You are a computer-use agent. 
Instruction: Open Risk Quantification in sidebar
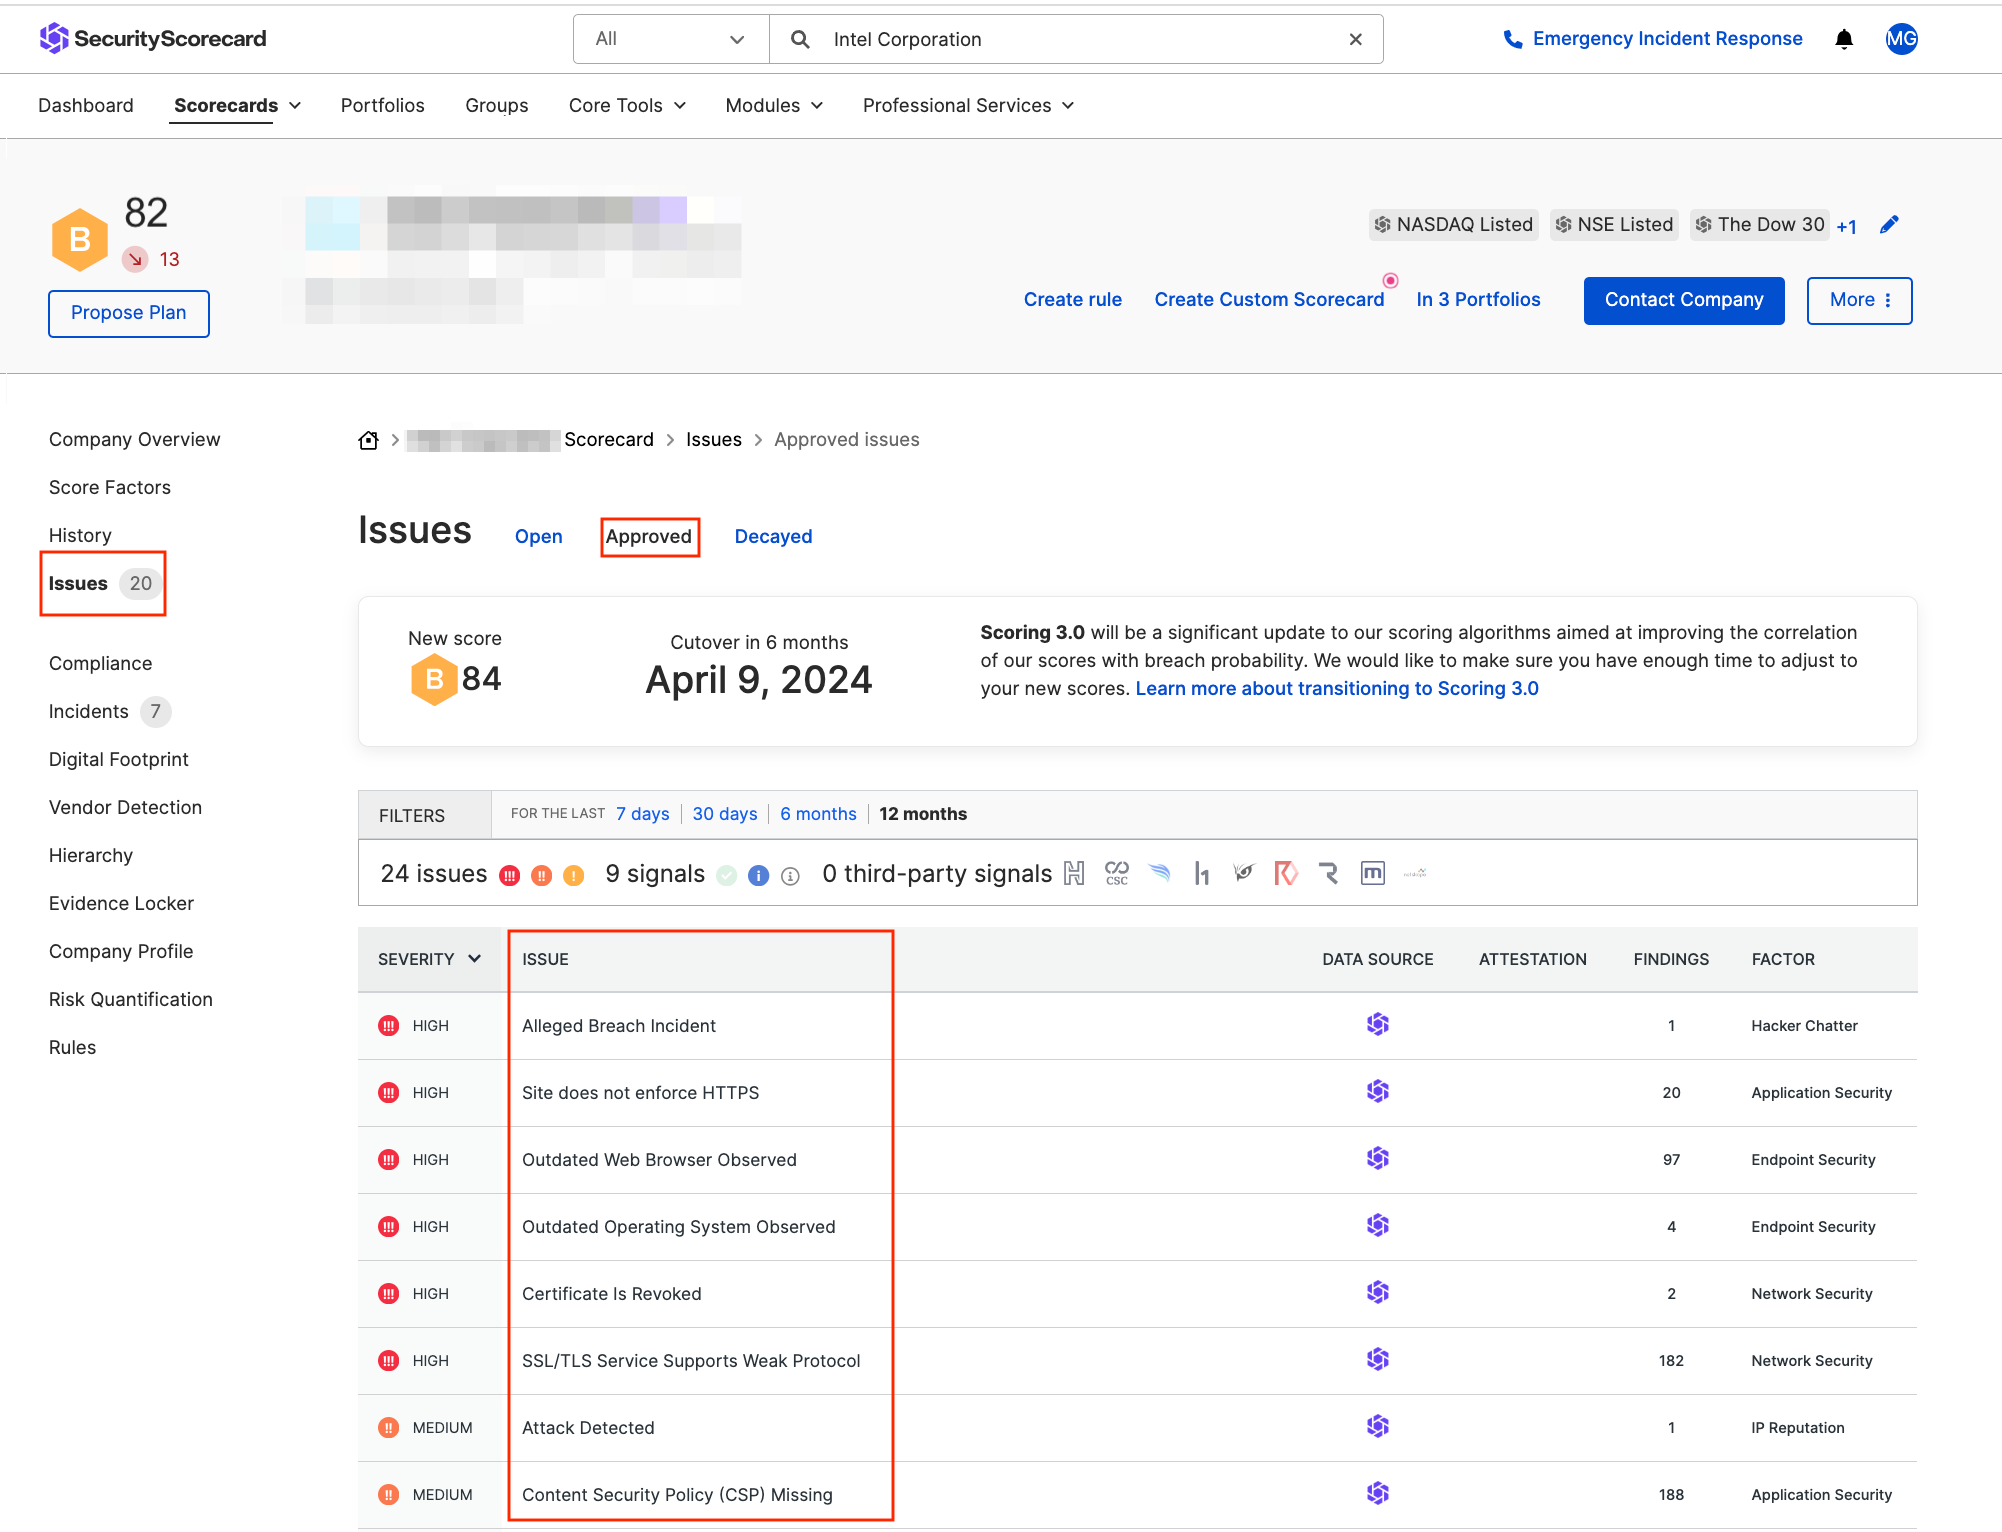click(131, 999)
